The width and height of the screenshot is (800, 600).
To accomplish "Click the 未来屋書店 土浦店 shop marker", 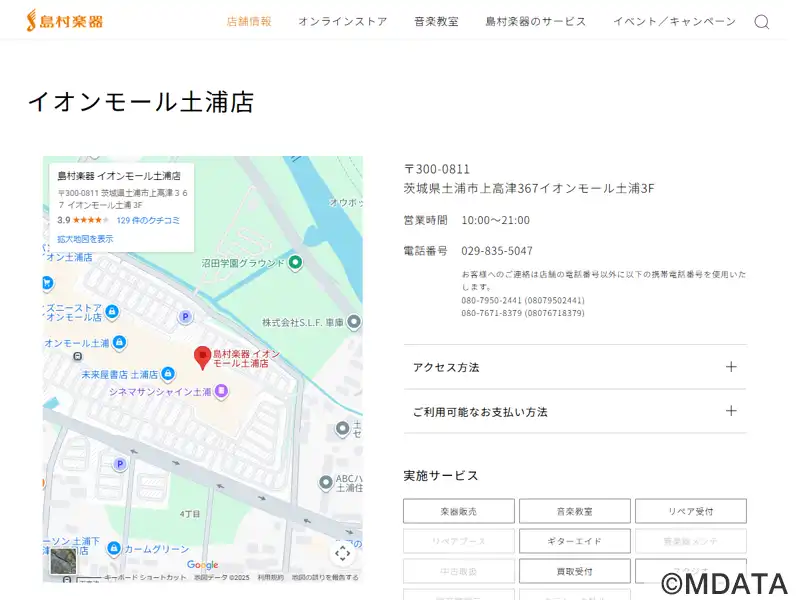I will pyautogui.click(x=168, y=374).
